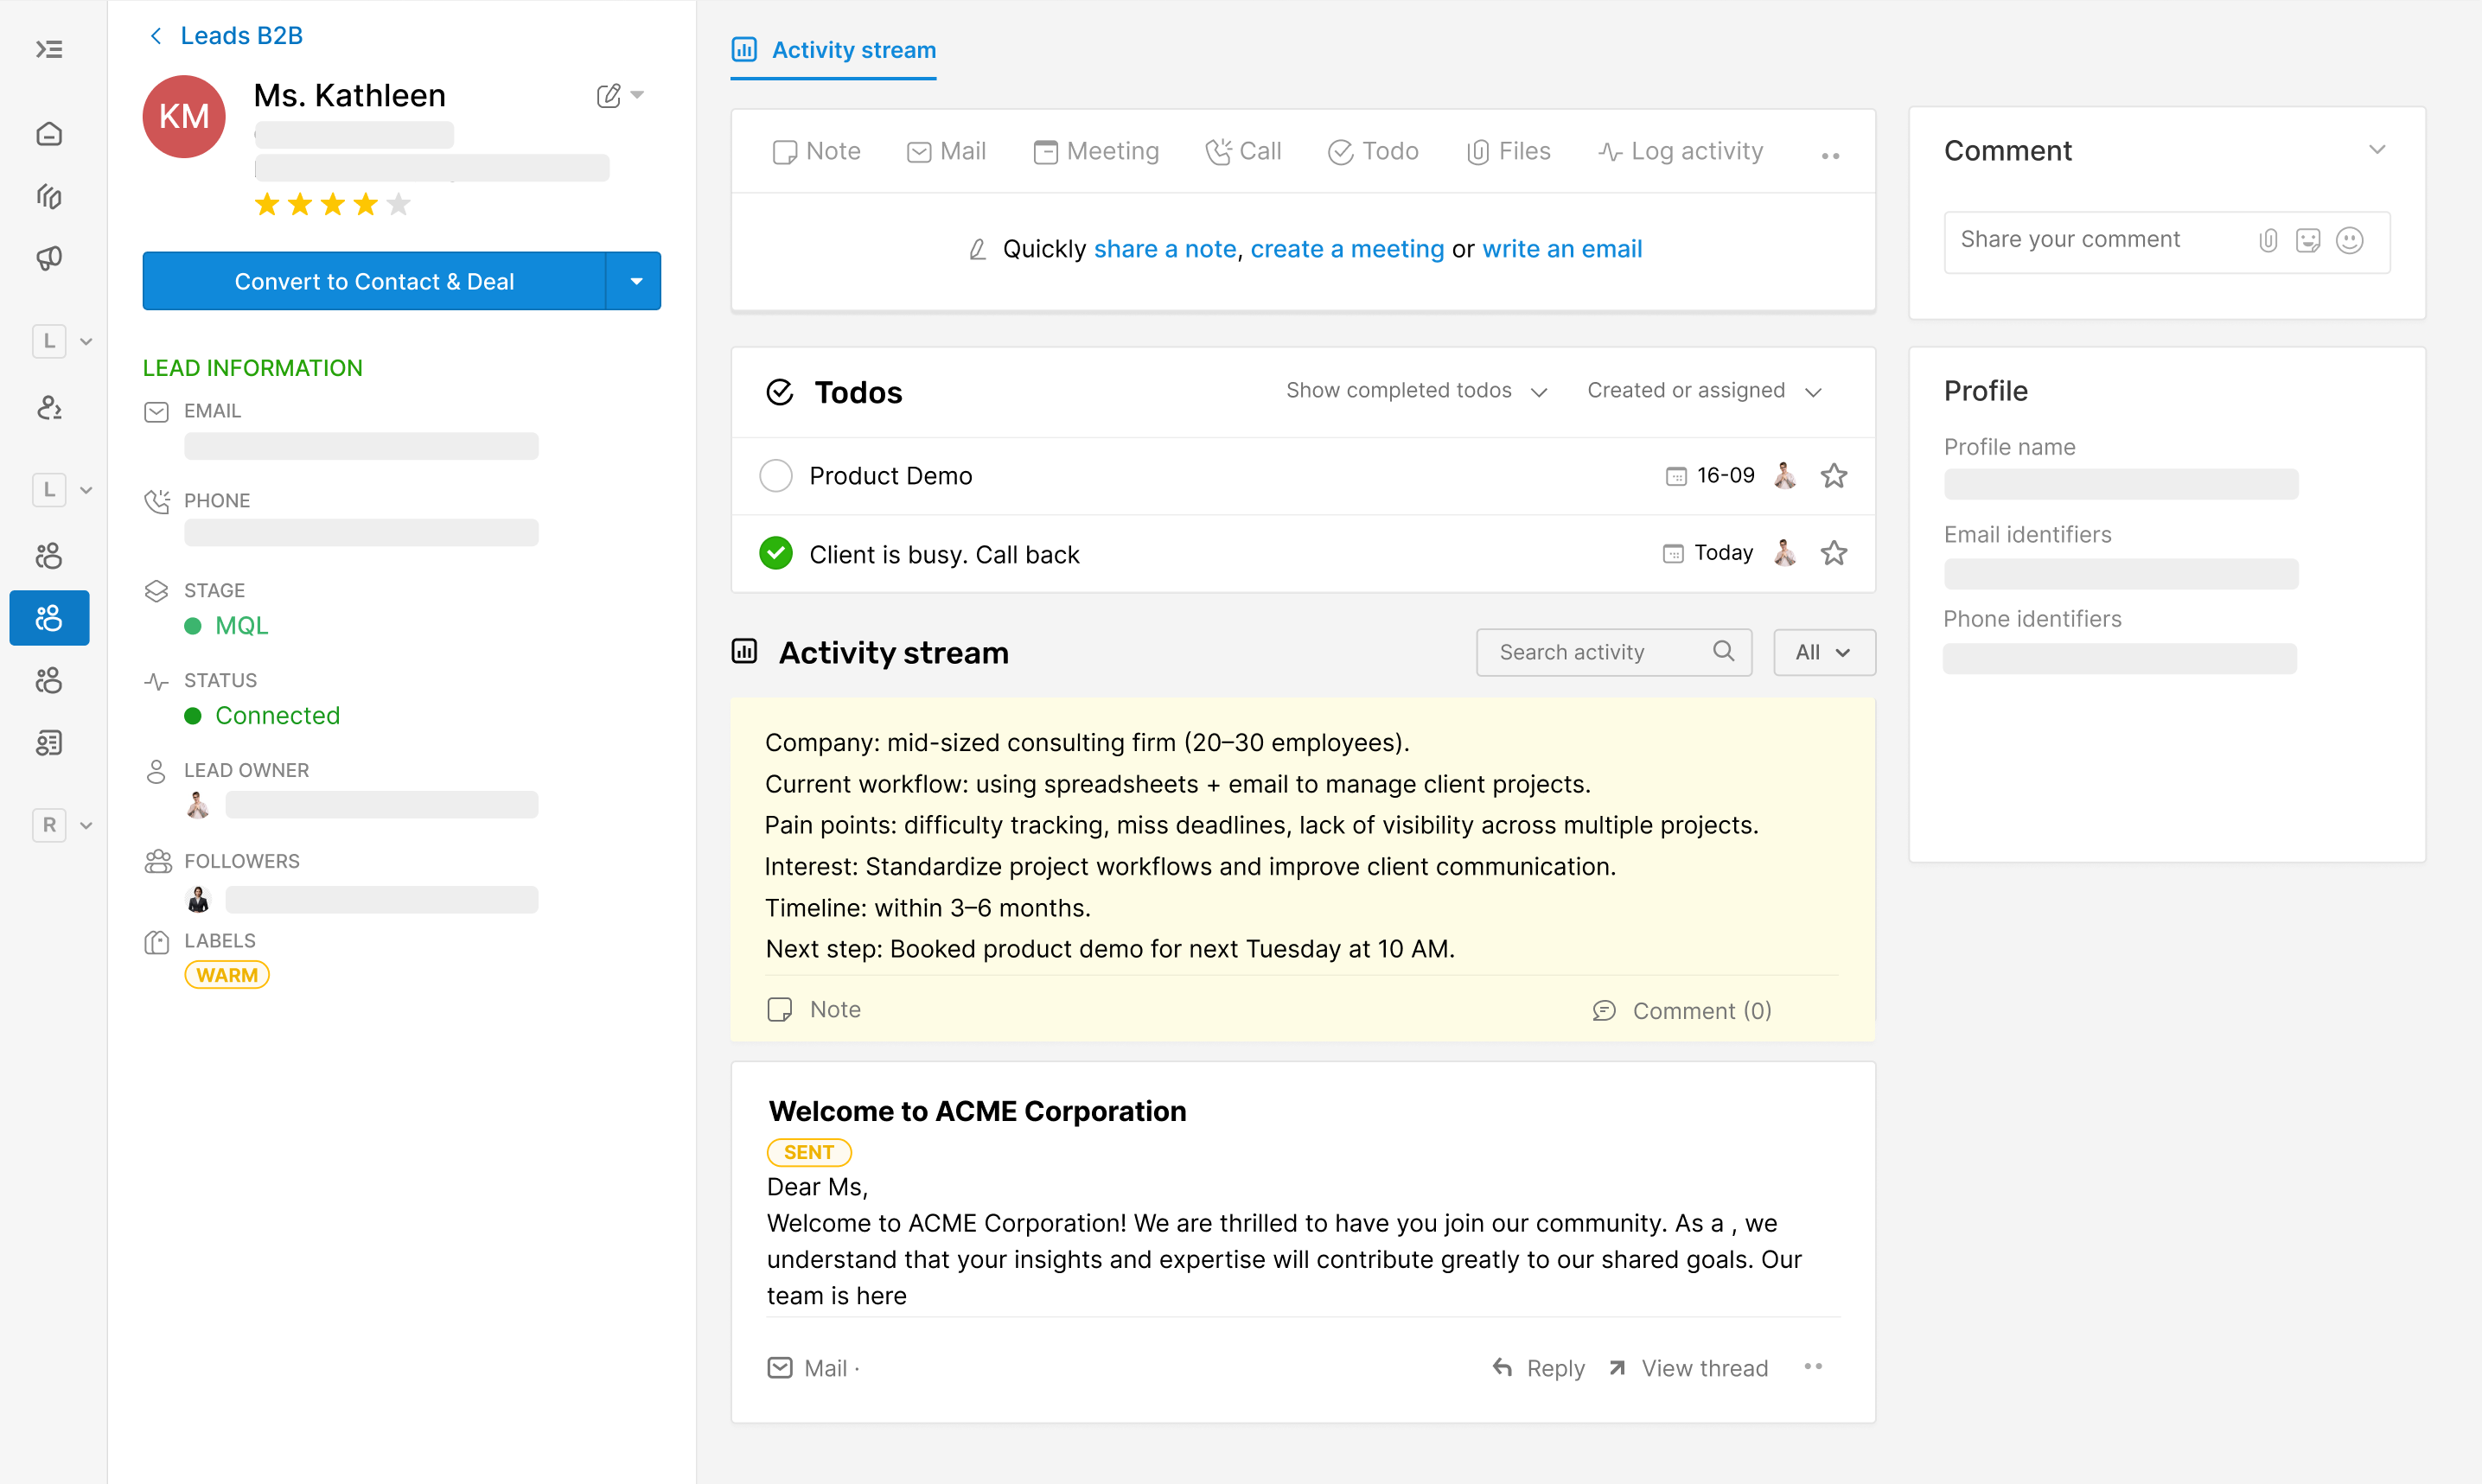Image resolution: width=2482 pixels, height=1484 pixels.
Task: Open the megaphone campaigns icon
Action: click(x=49, y=258)
